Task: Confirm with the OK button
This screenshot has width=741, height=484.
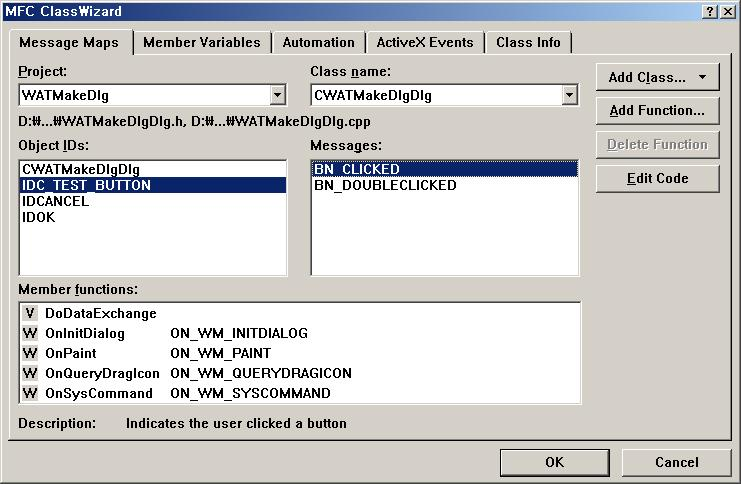Action: tap(554, 462)
